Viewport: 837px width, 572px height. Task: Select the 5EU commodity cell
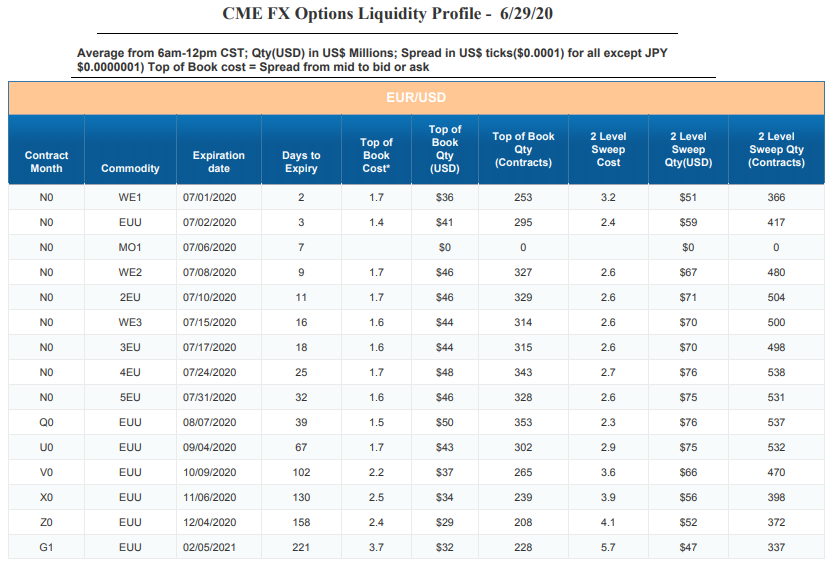pos(130,397)
